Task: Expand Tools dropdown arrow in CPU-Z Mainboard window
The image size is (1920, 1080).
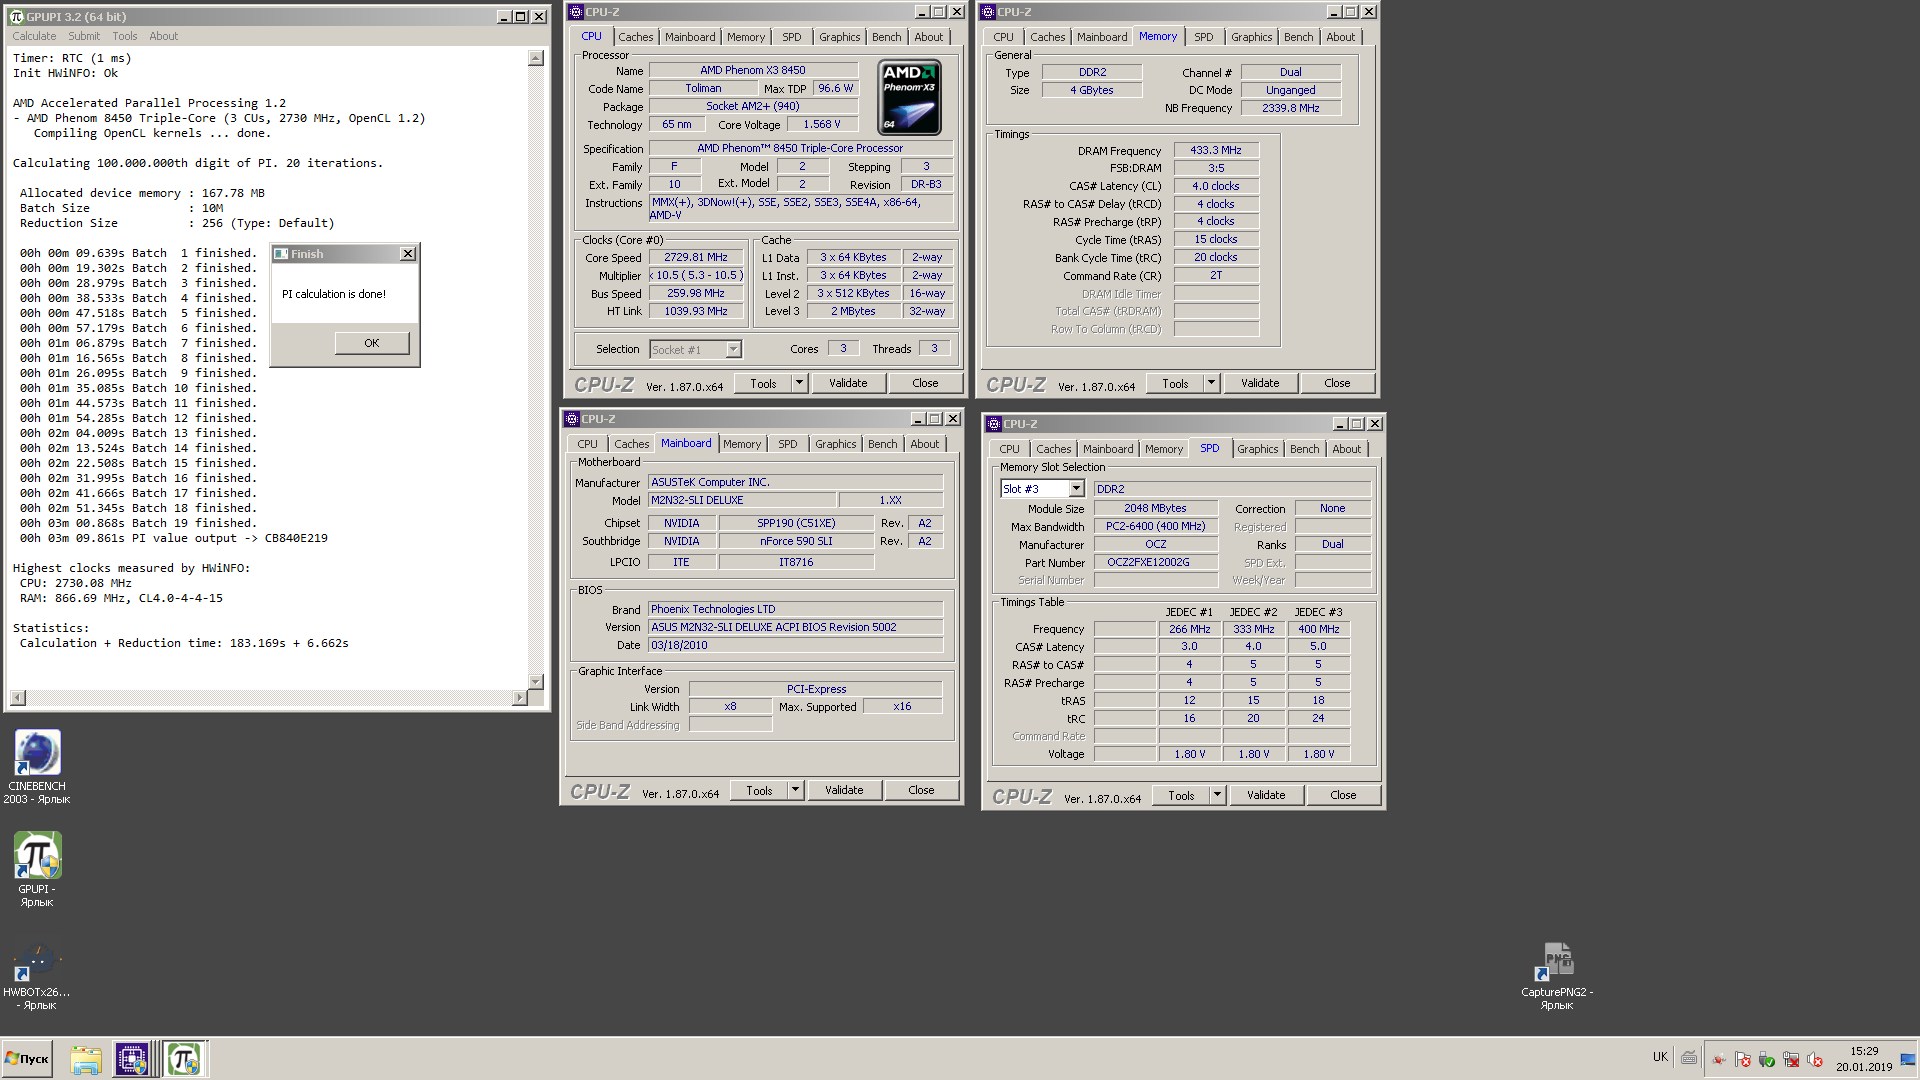Action: tap(795, 790)
